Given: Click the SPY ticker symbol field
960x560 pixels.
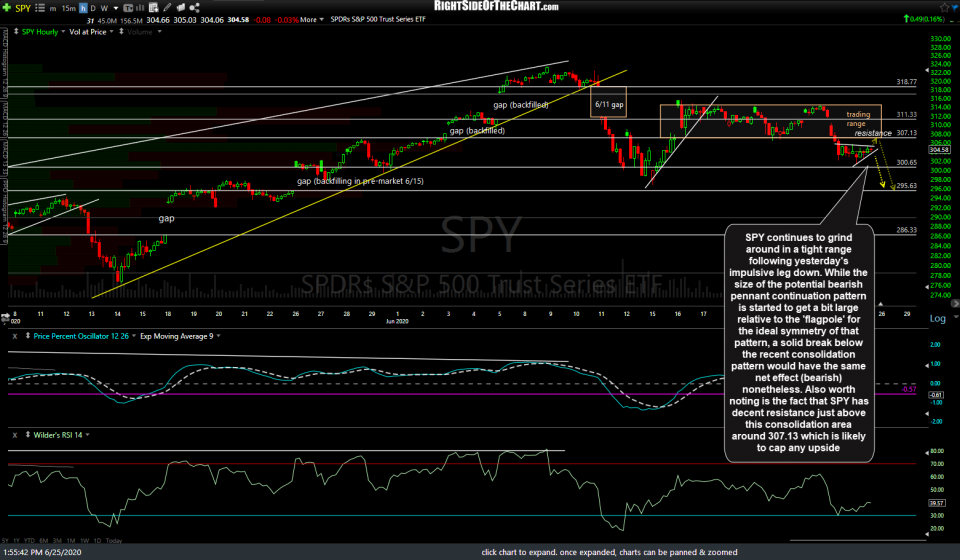Looking at the screenshot, I should pos(23,8).
